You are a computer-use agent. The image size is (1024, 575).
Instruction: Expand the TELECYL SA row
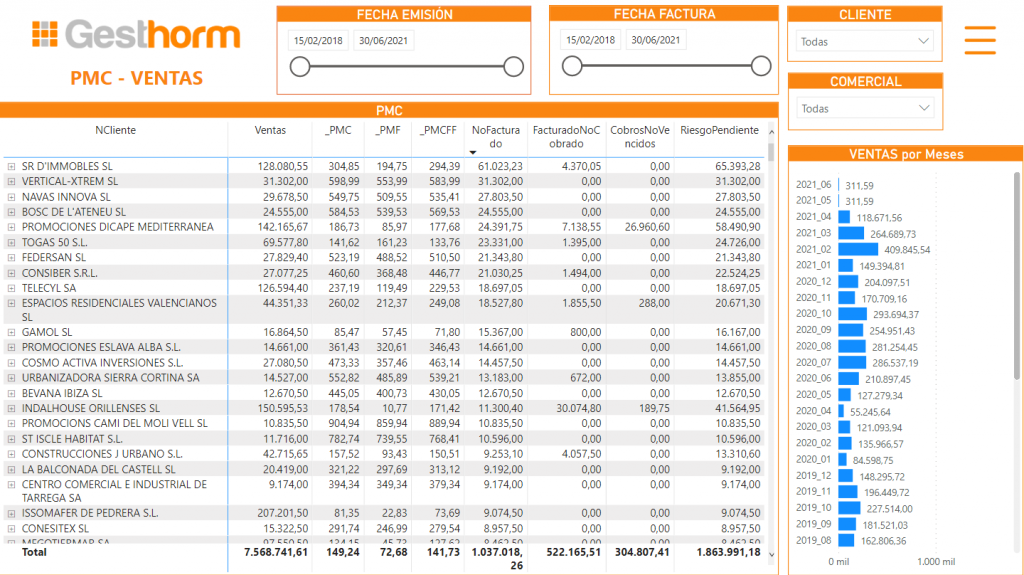click(11, 287)
